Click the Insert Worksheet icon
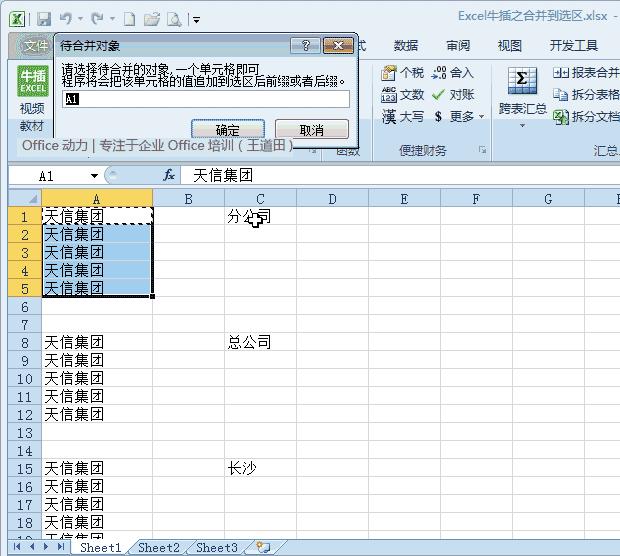The width and height of the screenshot is (620, 556). pyautogui.click(x=263, y=547)
